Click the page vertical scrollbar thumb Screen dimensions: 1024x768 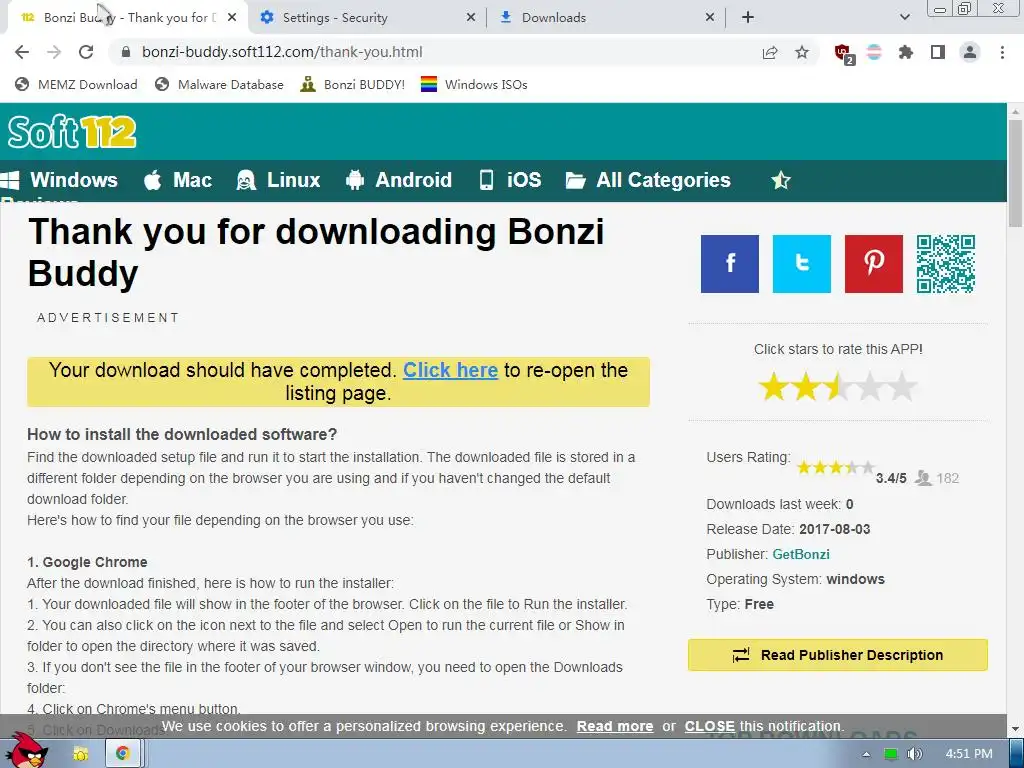click(x=1016, y=174)
